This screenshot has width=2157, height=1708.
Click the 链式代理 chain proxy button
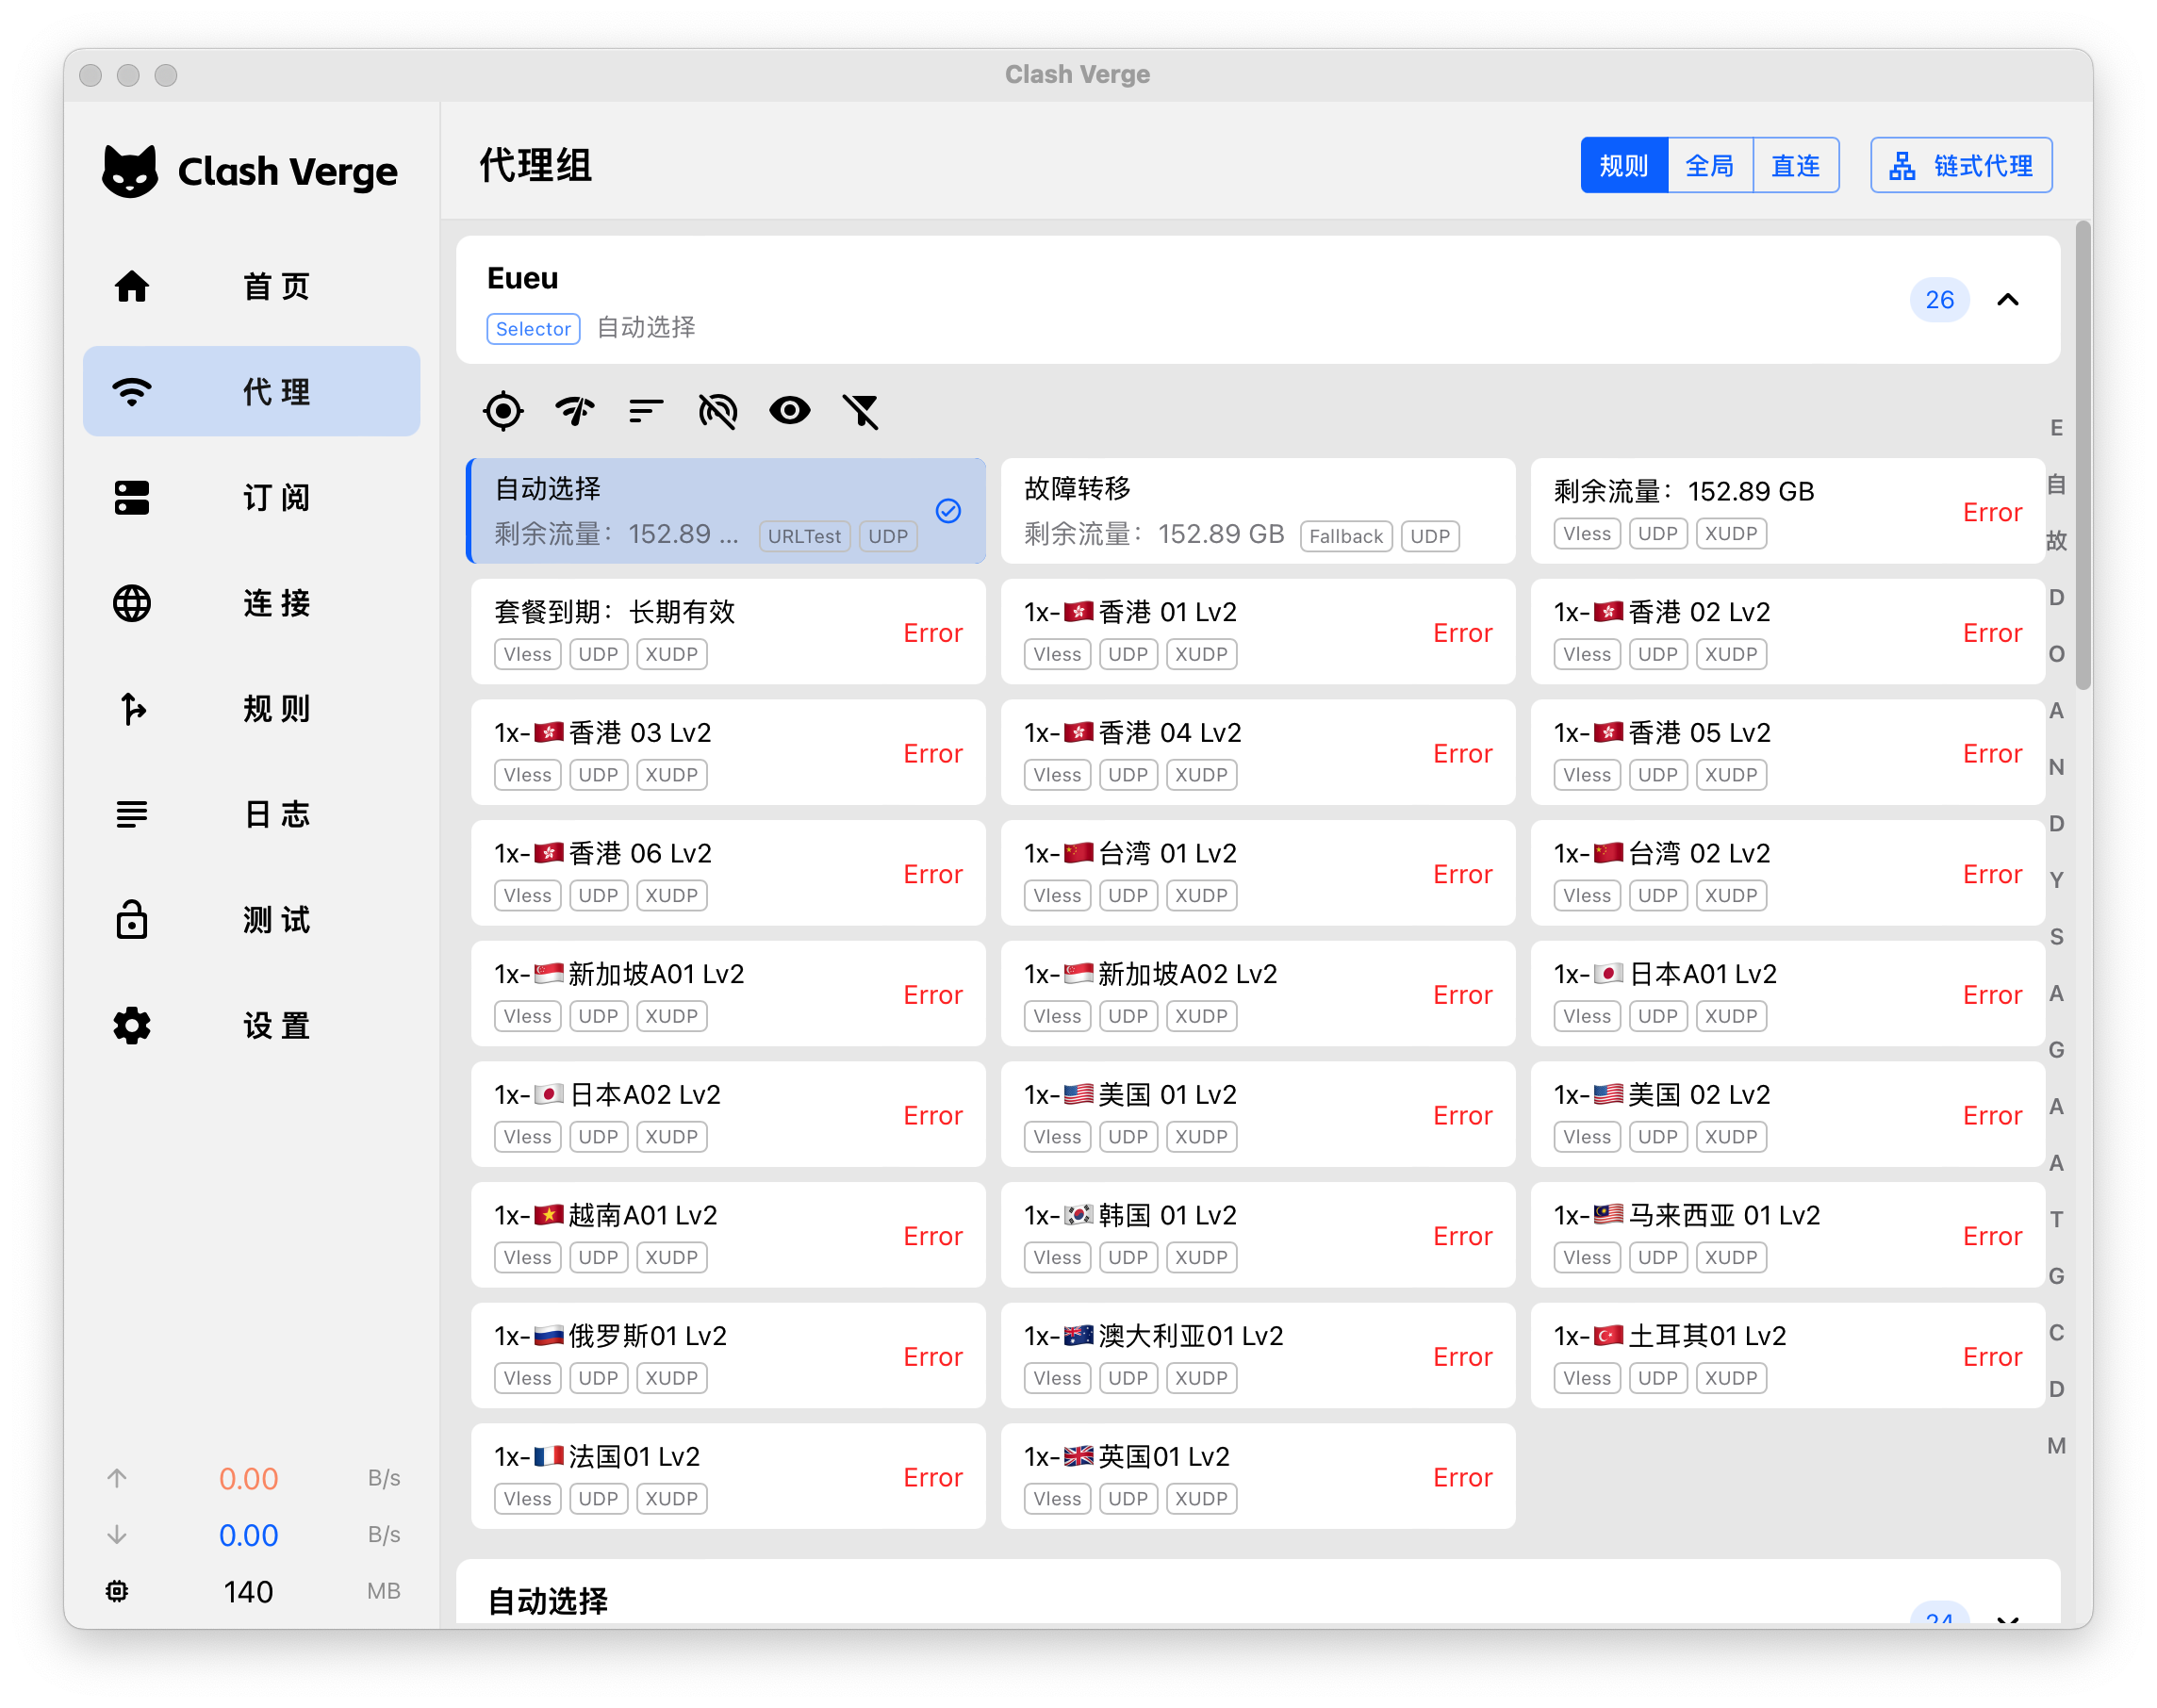coord(1961,165)
